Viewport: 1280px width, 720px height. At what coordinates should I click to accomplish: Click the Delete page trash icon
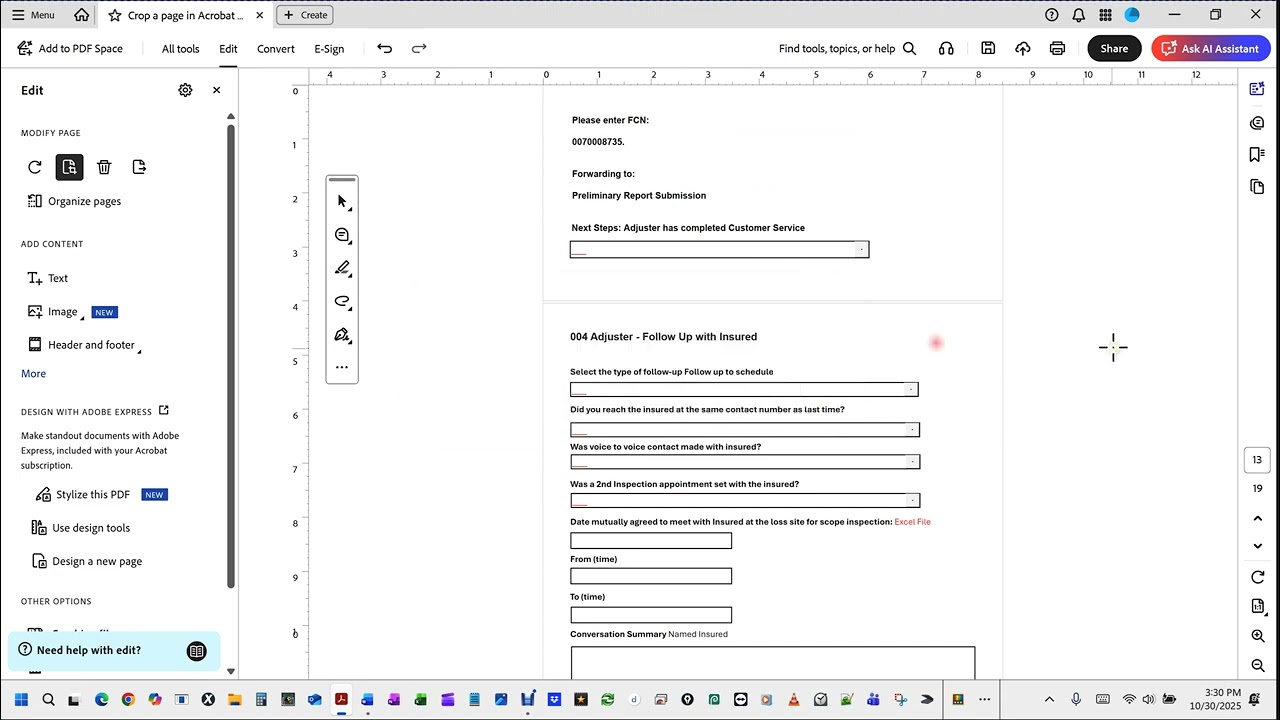point(104,167)
